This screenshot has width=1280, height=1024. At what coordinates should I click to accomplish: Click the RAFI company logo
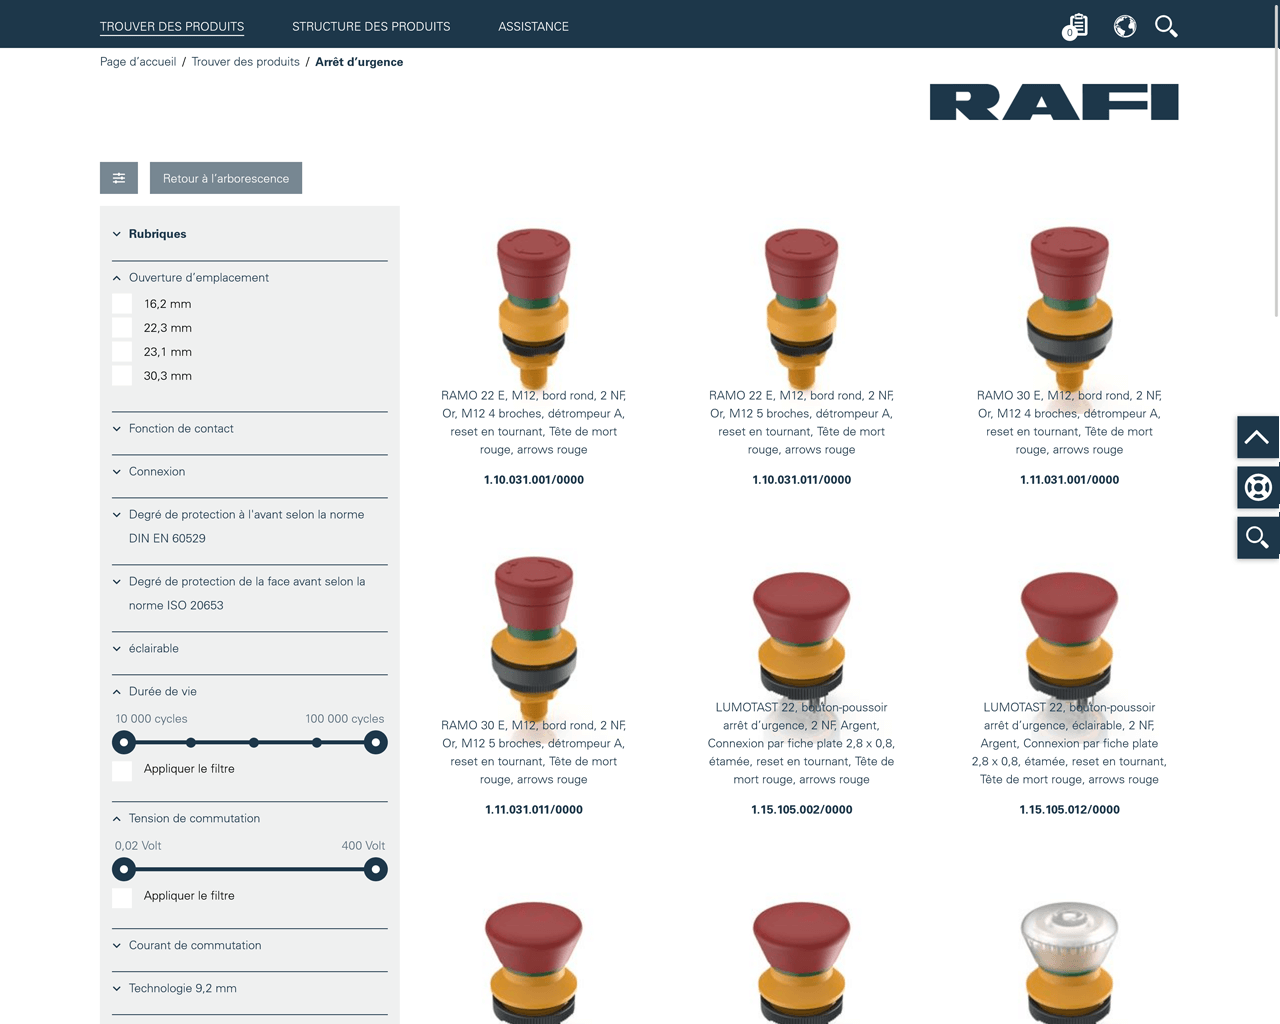pyautogui.click(x=1054, y=101)
